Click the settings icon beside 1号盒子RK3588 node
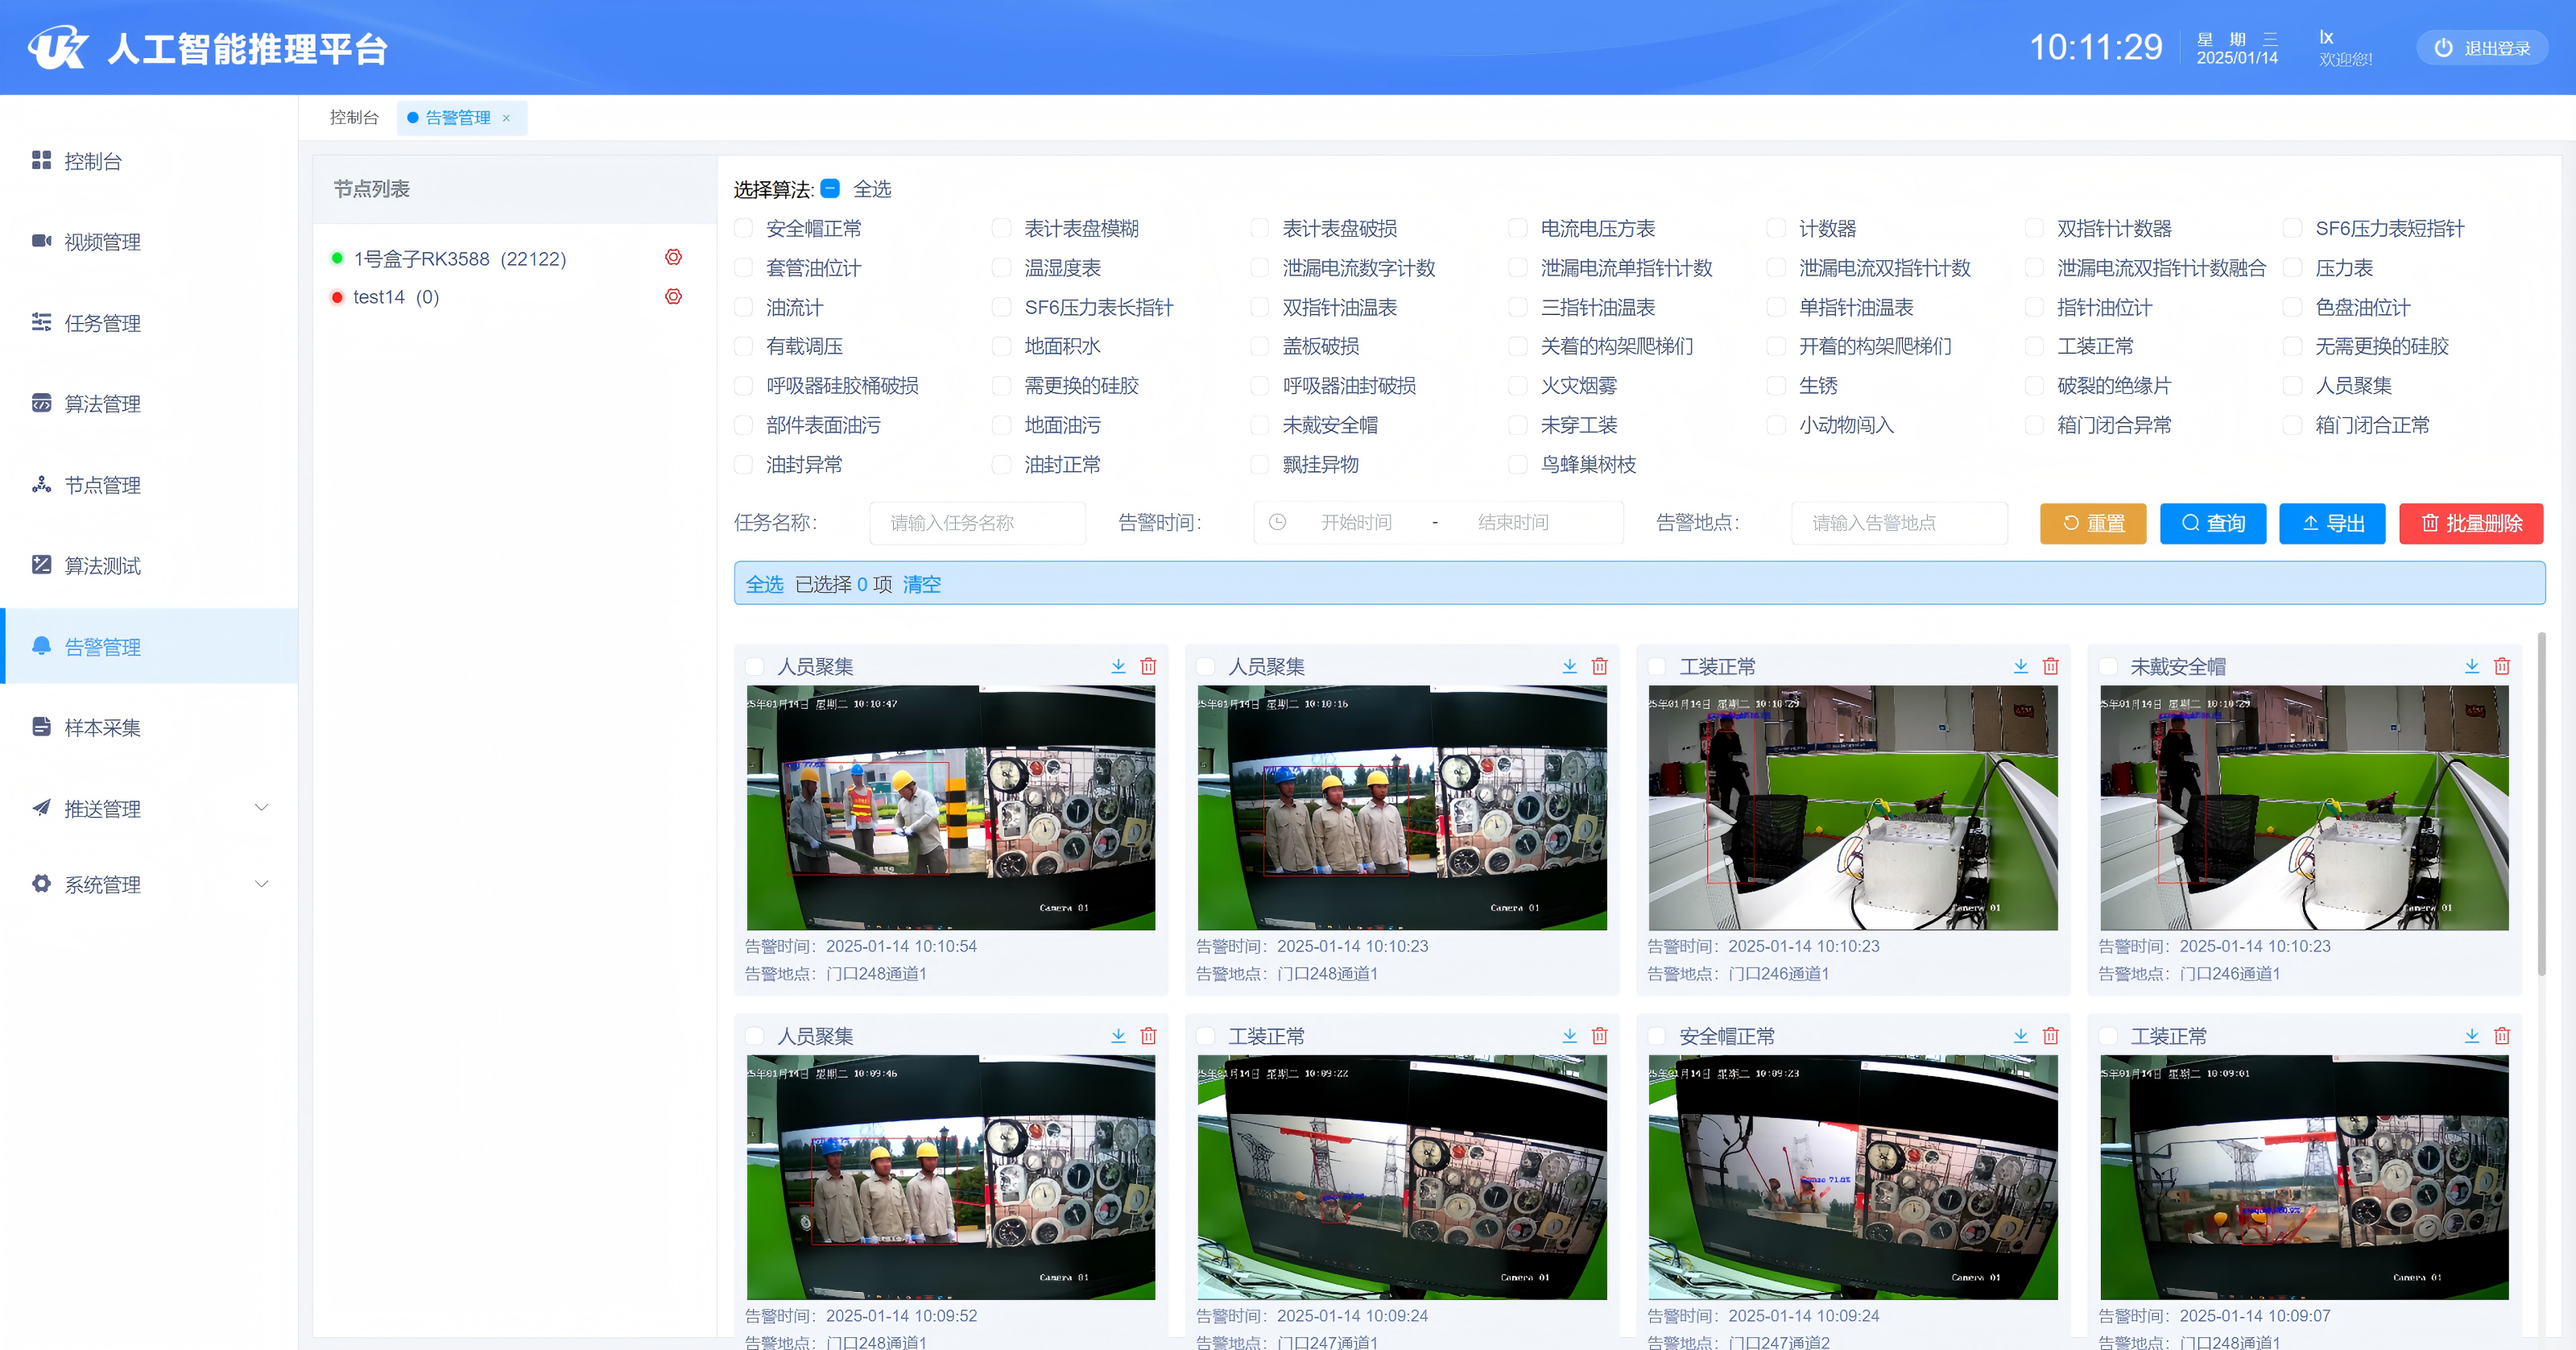 [x=673, y=258]
